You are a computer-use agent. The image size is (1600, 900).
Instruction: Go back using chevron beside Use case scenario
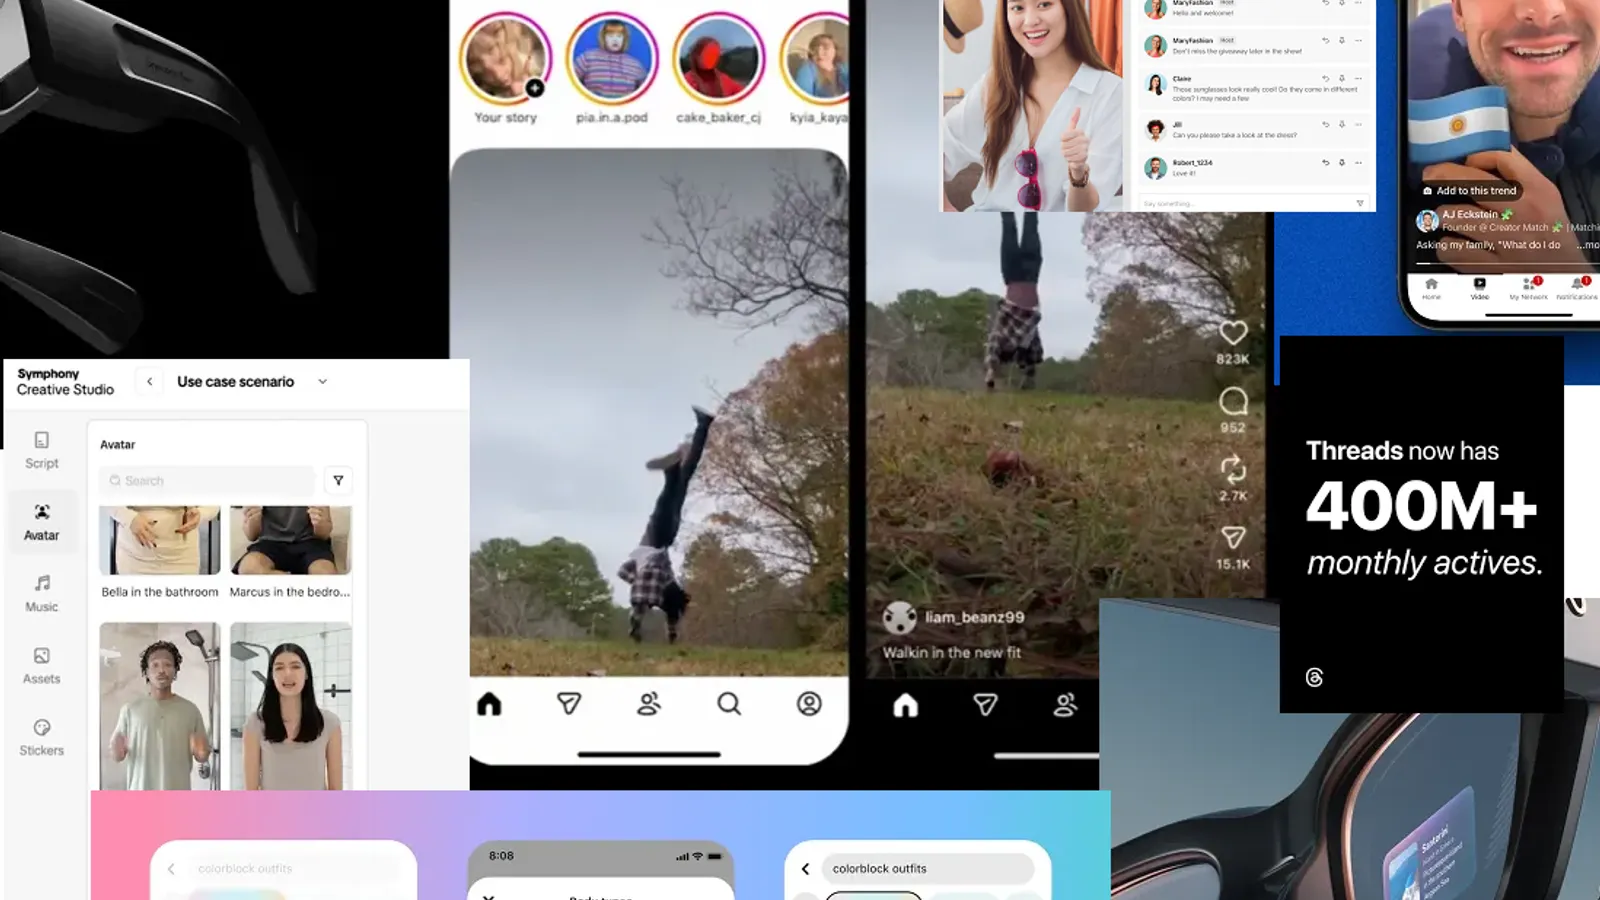tap(150, 382)
